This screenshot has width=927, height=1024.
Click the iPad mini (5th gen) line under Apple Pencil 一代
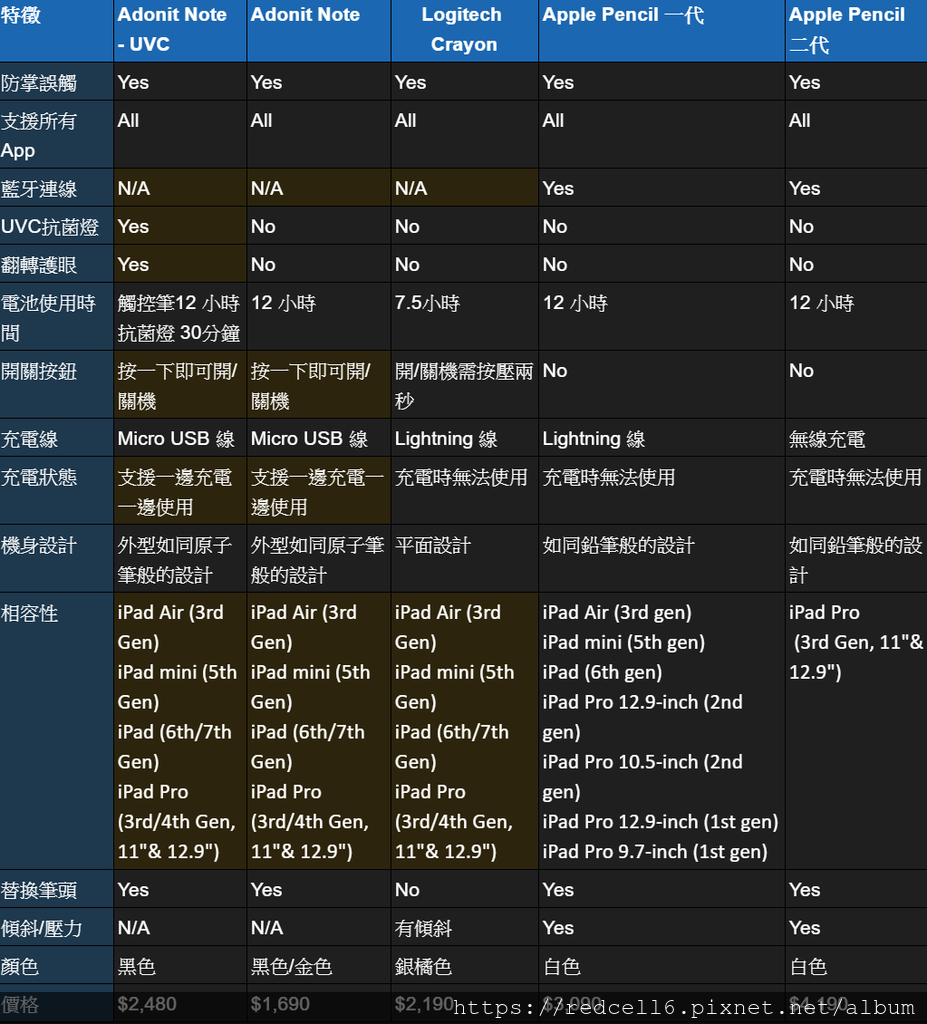click(x=623, y=643)
